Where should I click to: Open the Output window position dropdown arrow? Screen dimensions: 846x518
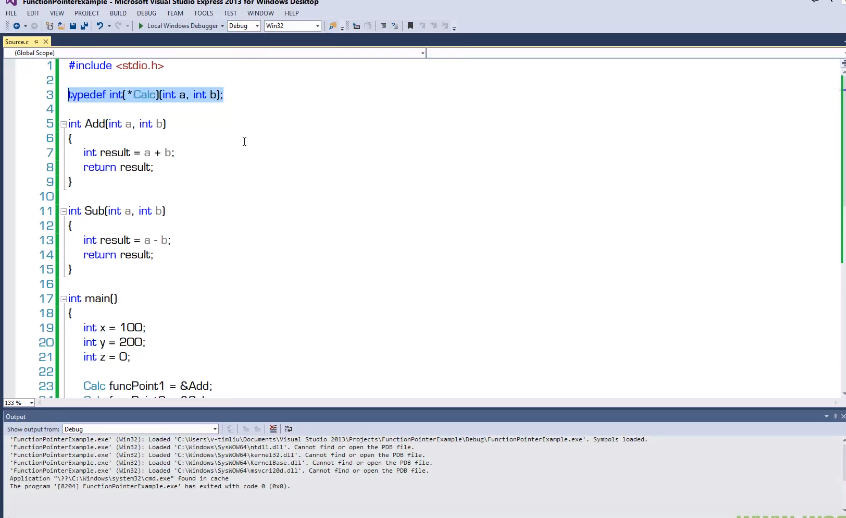tap(827, 417)
